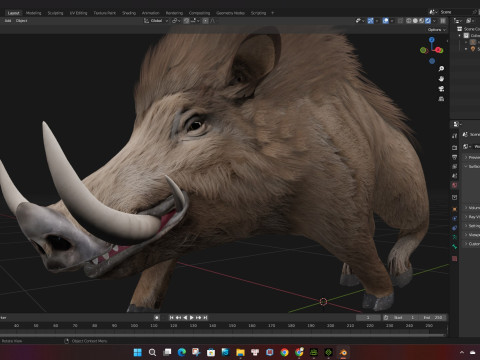This screenshot has width=480, height=360.
Task: Expand the Volume panel in properties
Action: click(x=472, y=208)
